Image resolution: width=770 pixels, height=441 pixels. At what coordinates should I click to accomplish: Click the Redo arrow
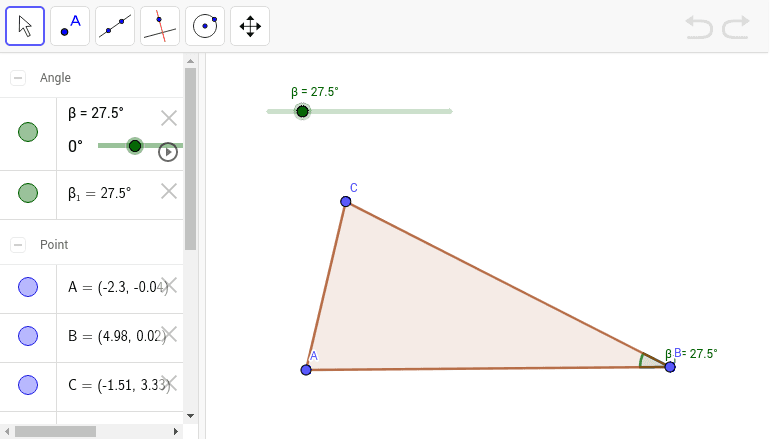736,27
